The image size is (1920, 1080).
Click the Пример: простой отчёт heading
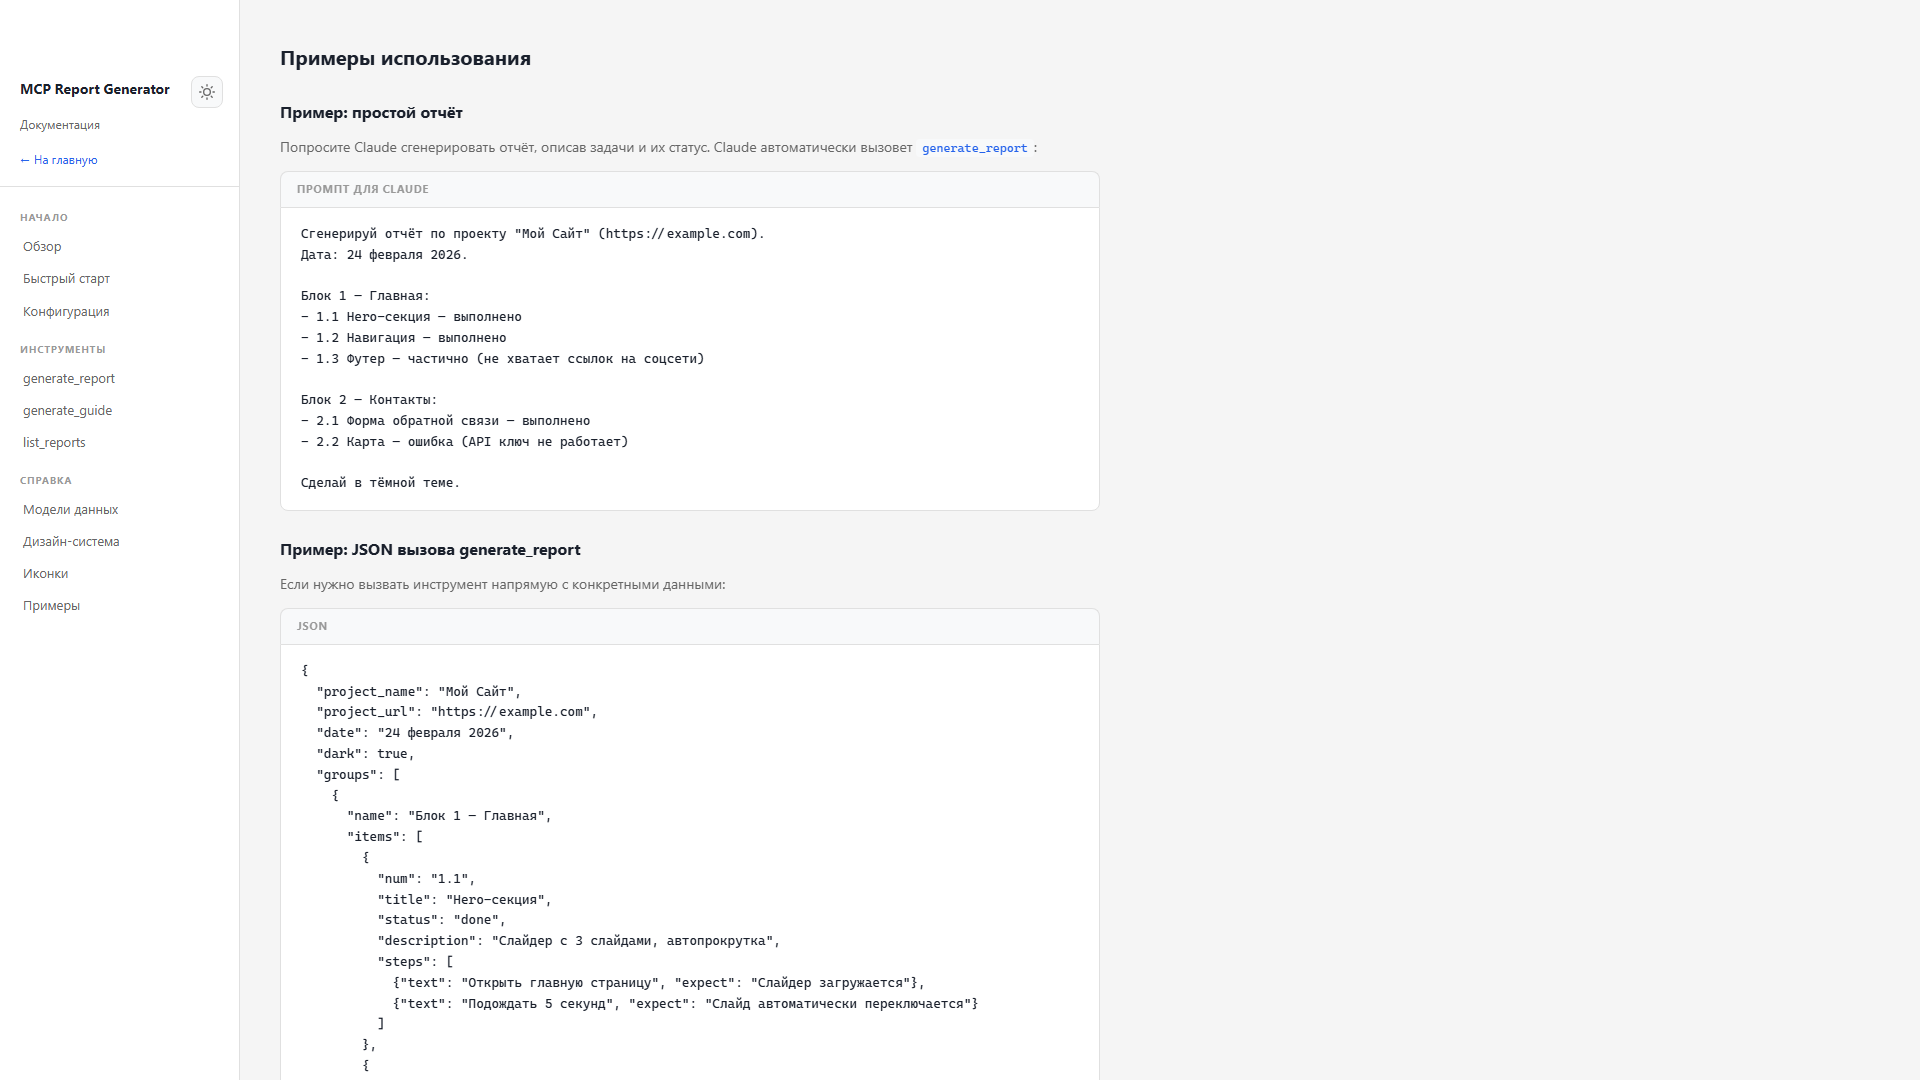(371, 113)
